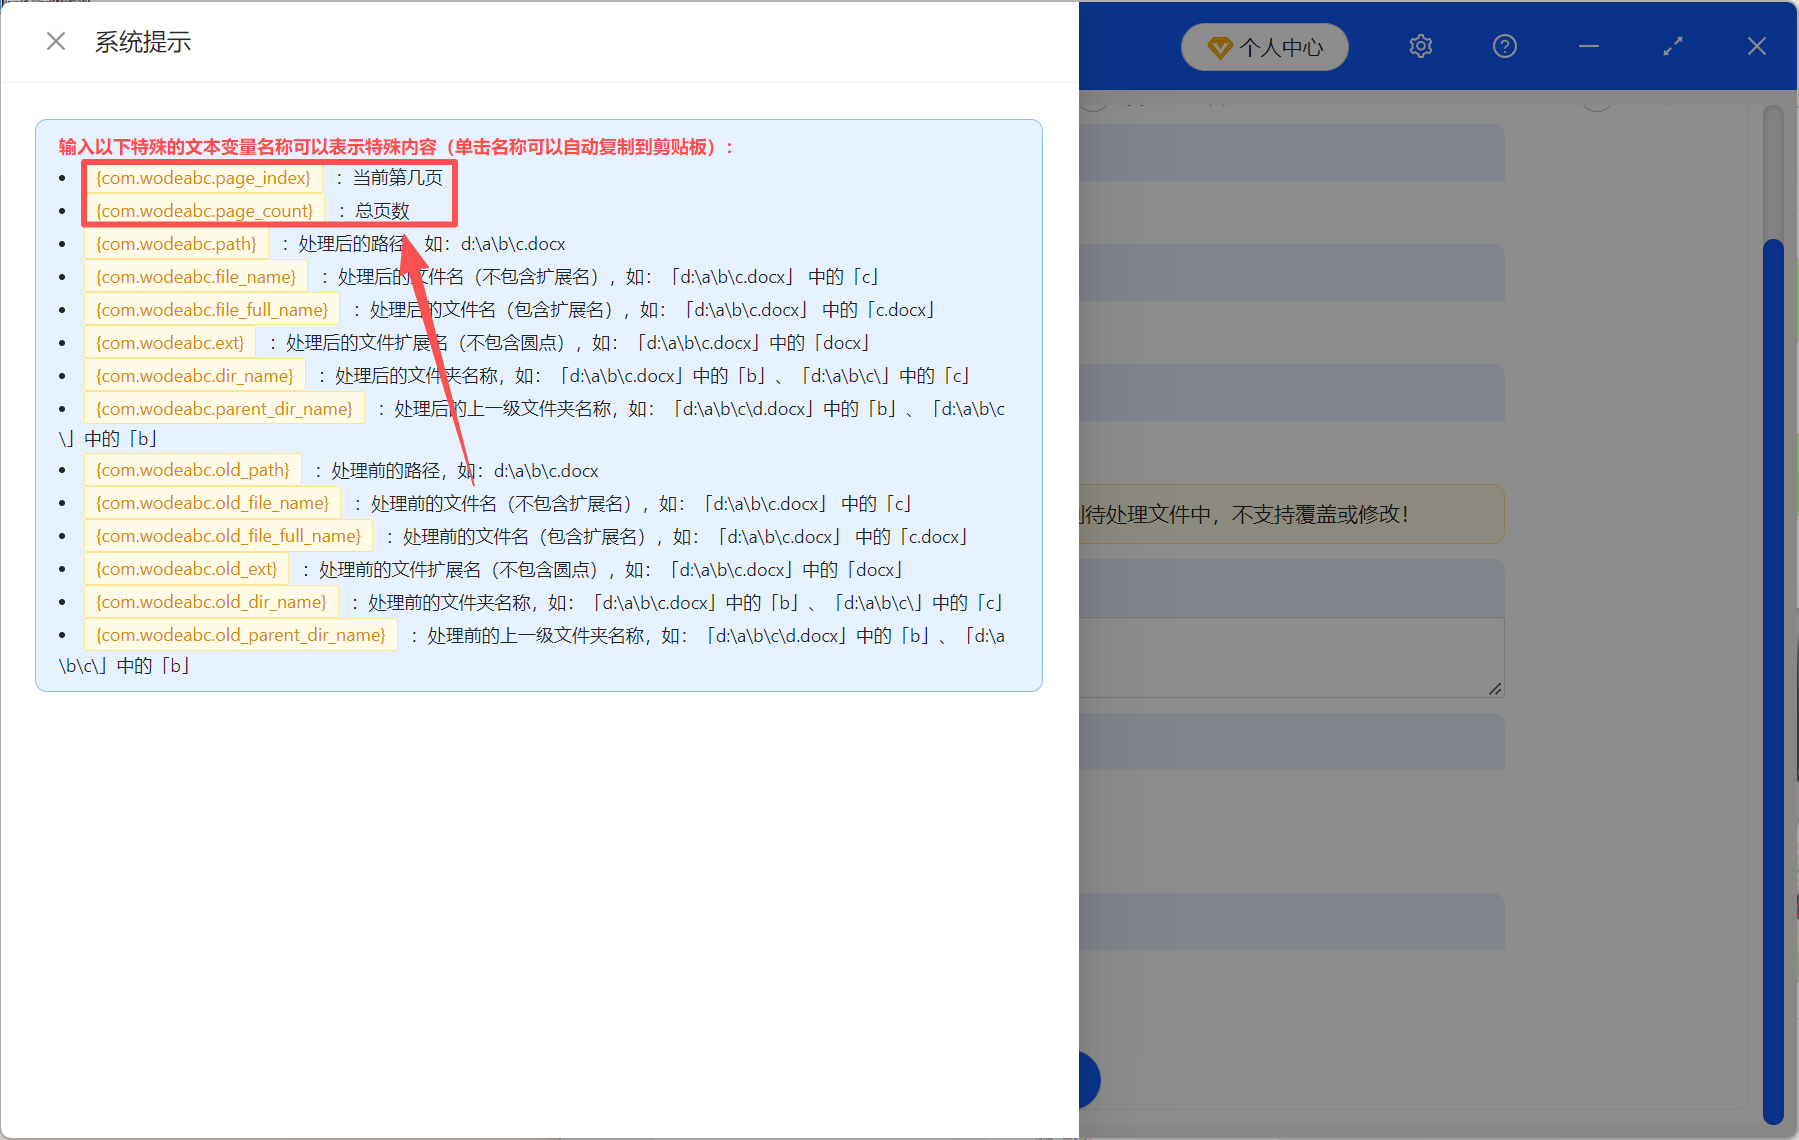Copy the {com.wodeabc.file_name} variable name

coord(194,276)
